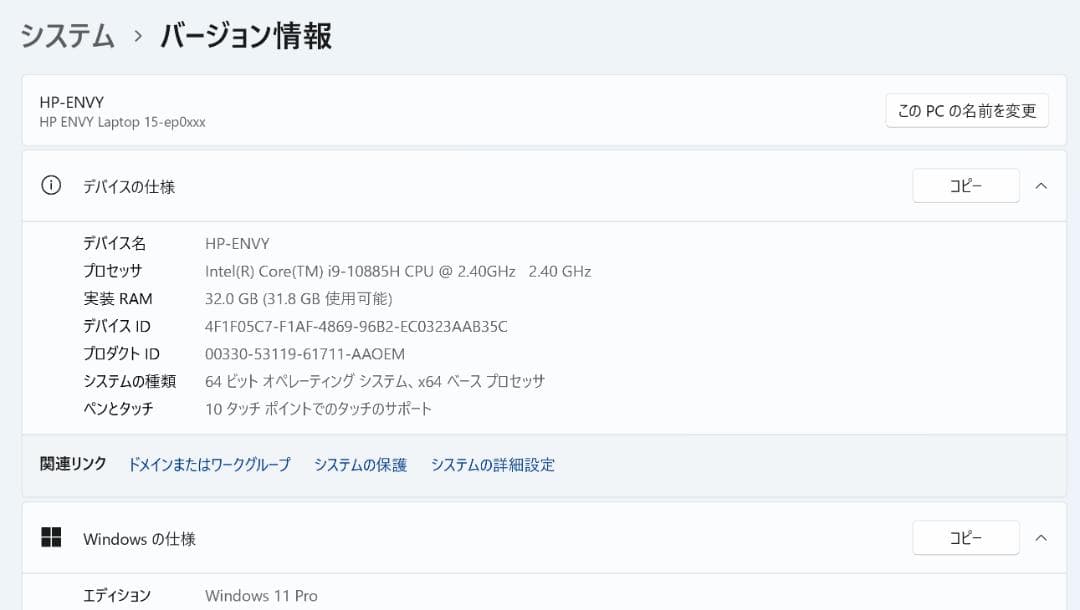Click the Windows の仕様 section header

pyautogui.click(x=139, y=538)
